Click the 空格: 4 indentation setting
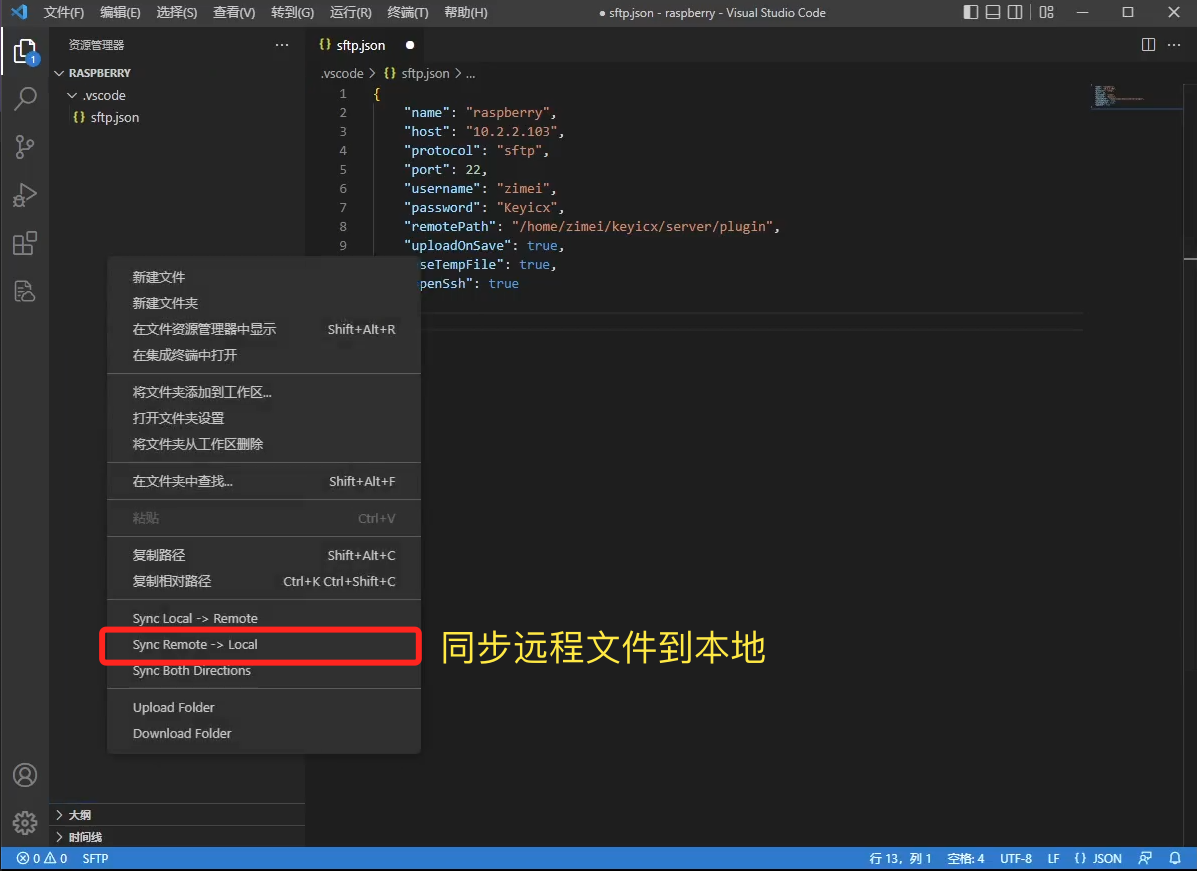Screen dimensions: 1197x871 966,859
